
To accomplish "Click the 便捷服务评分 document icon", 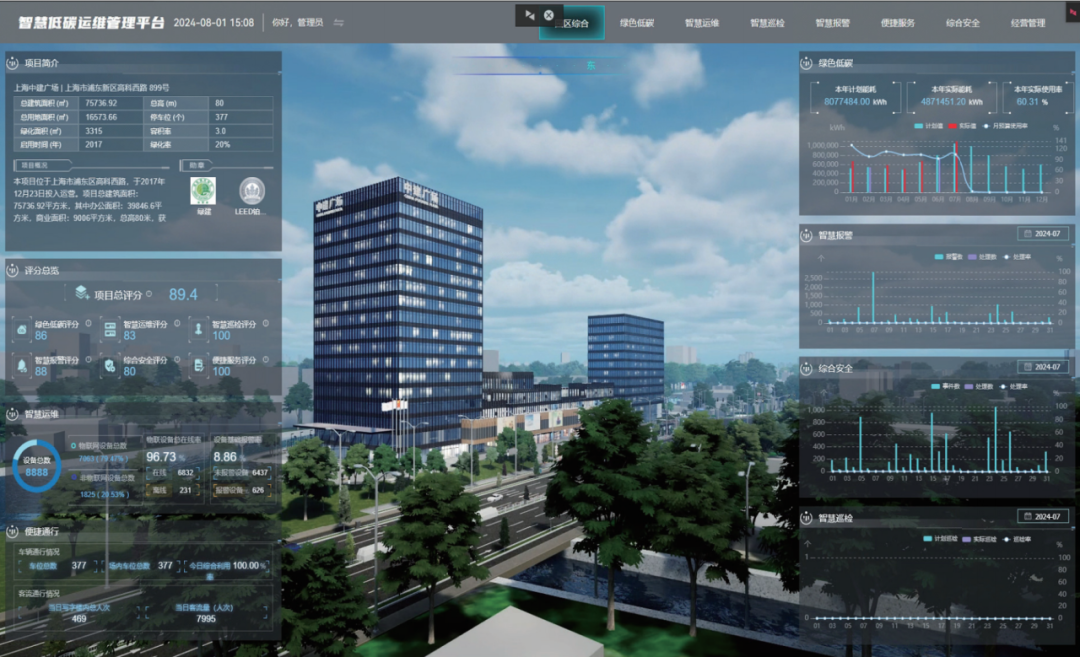I will 199,366.
